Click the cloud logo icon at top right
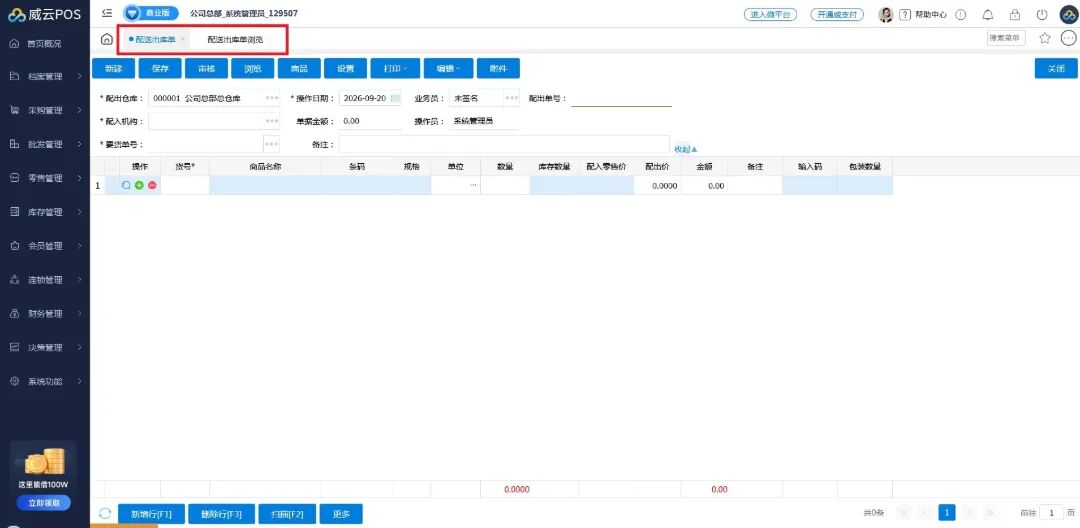The width and height of the screenshot is (1080, 528). tap(1068, 14)
